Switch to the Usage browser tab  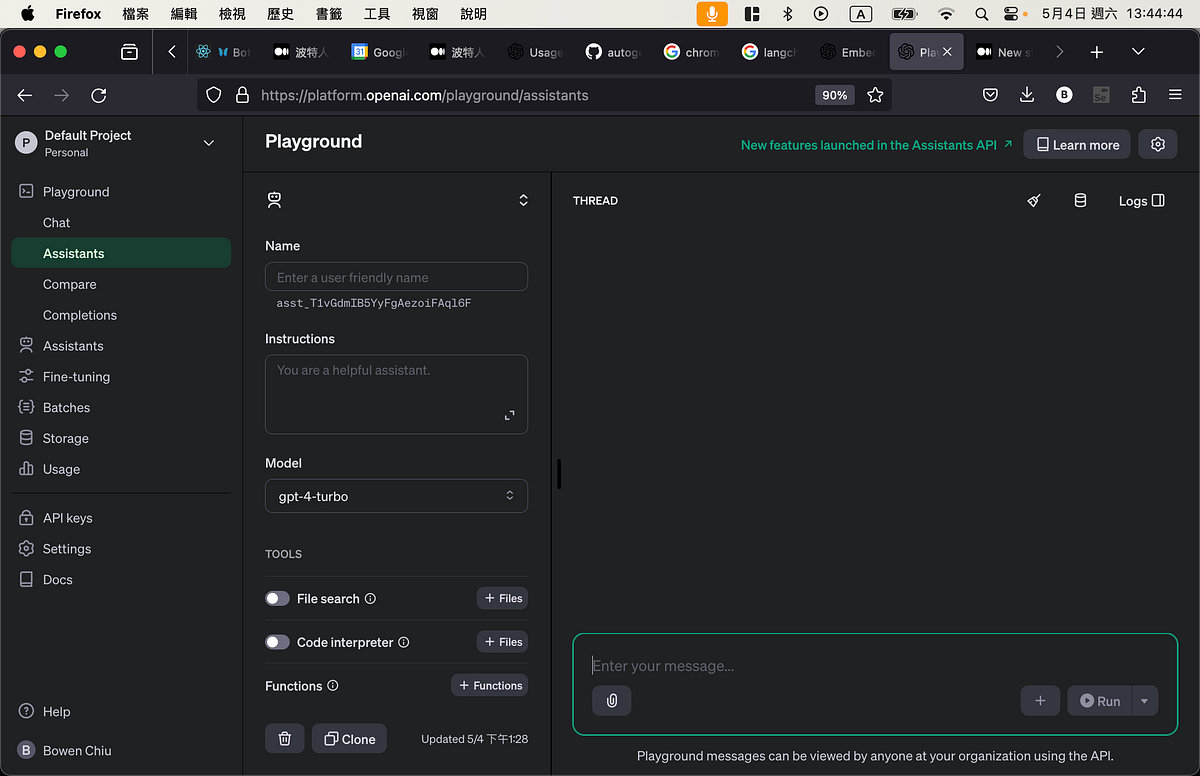click(x=535, y=51)
